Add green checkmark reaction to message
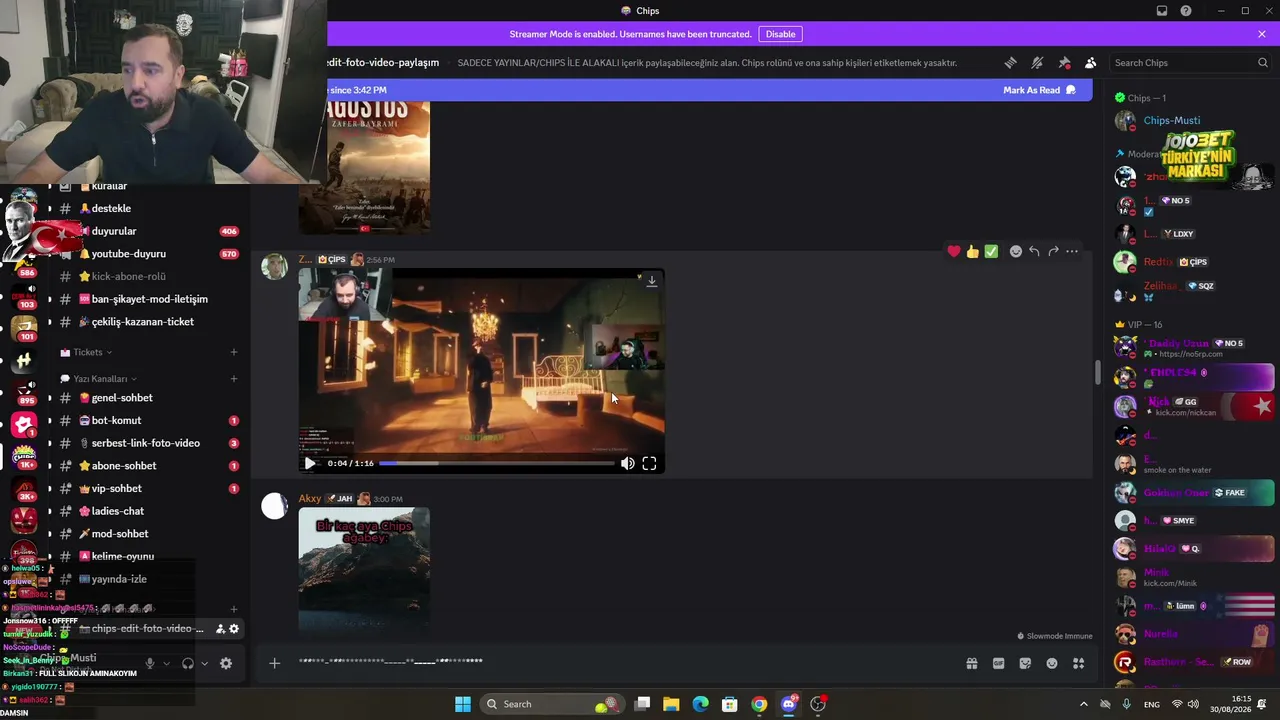Viewport: 1280px width, 720px height. click(x=991, y=252)
